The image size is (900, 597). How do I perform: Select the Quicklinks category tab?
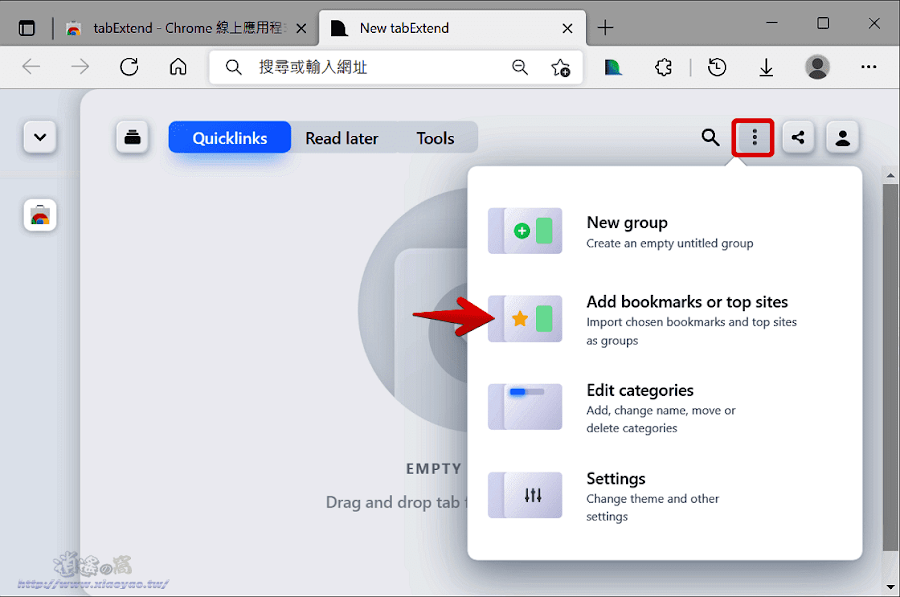[x=230, y=138]
